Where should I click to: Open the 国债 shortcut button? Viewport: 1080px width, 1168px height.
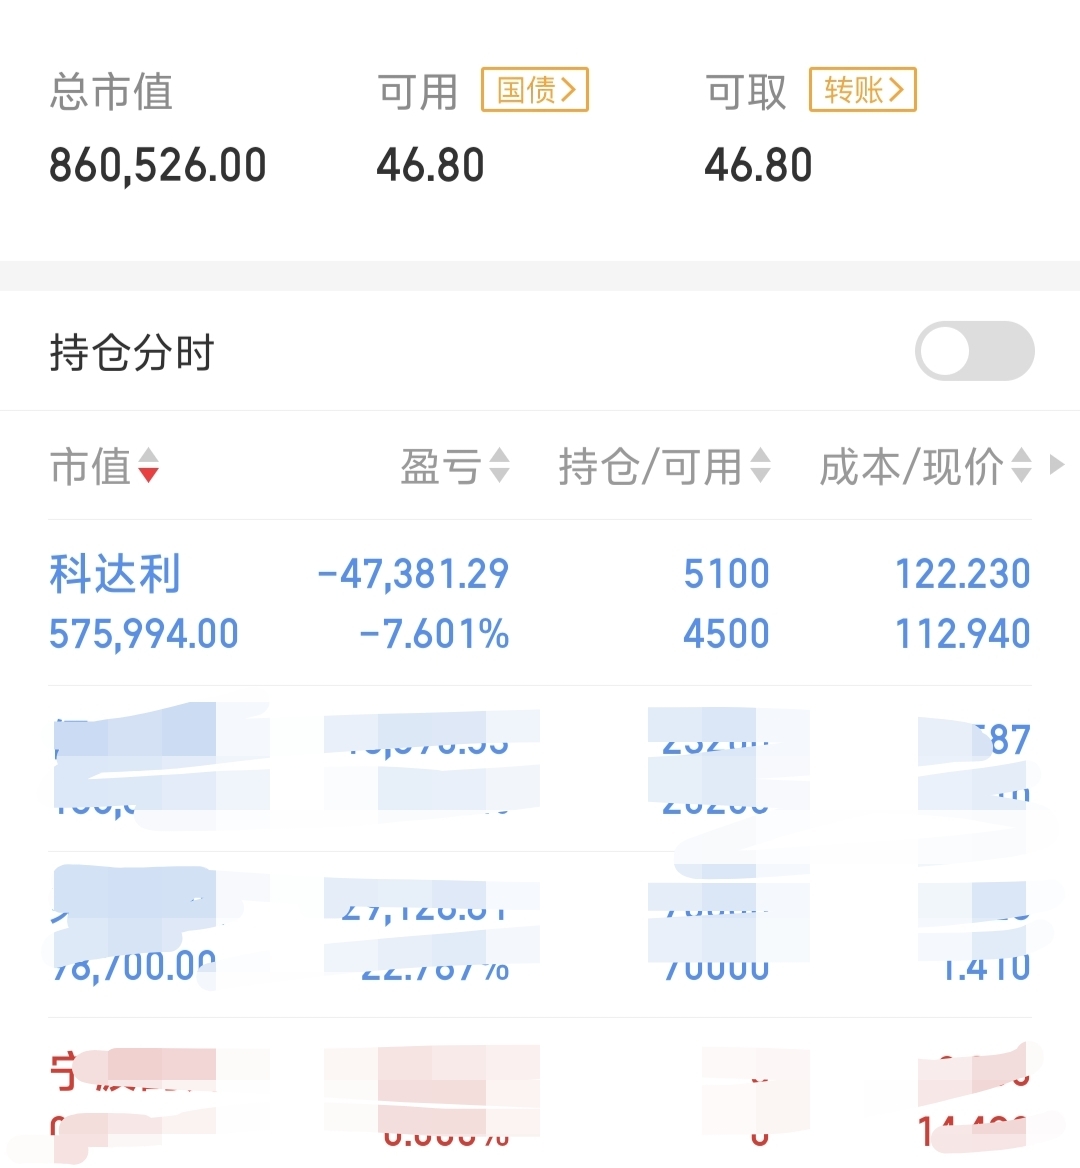[x=535, y=90]
